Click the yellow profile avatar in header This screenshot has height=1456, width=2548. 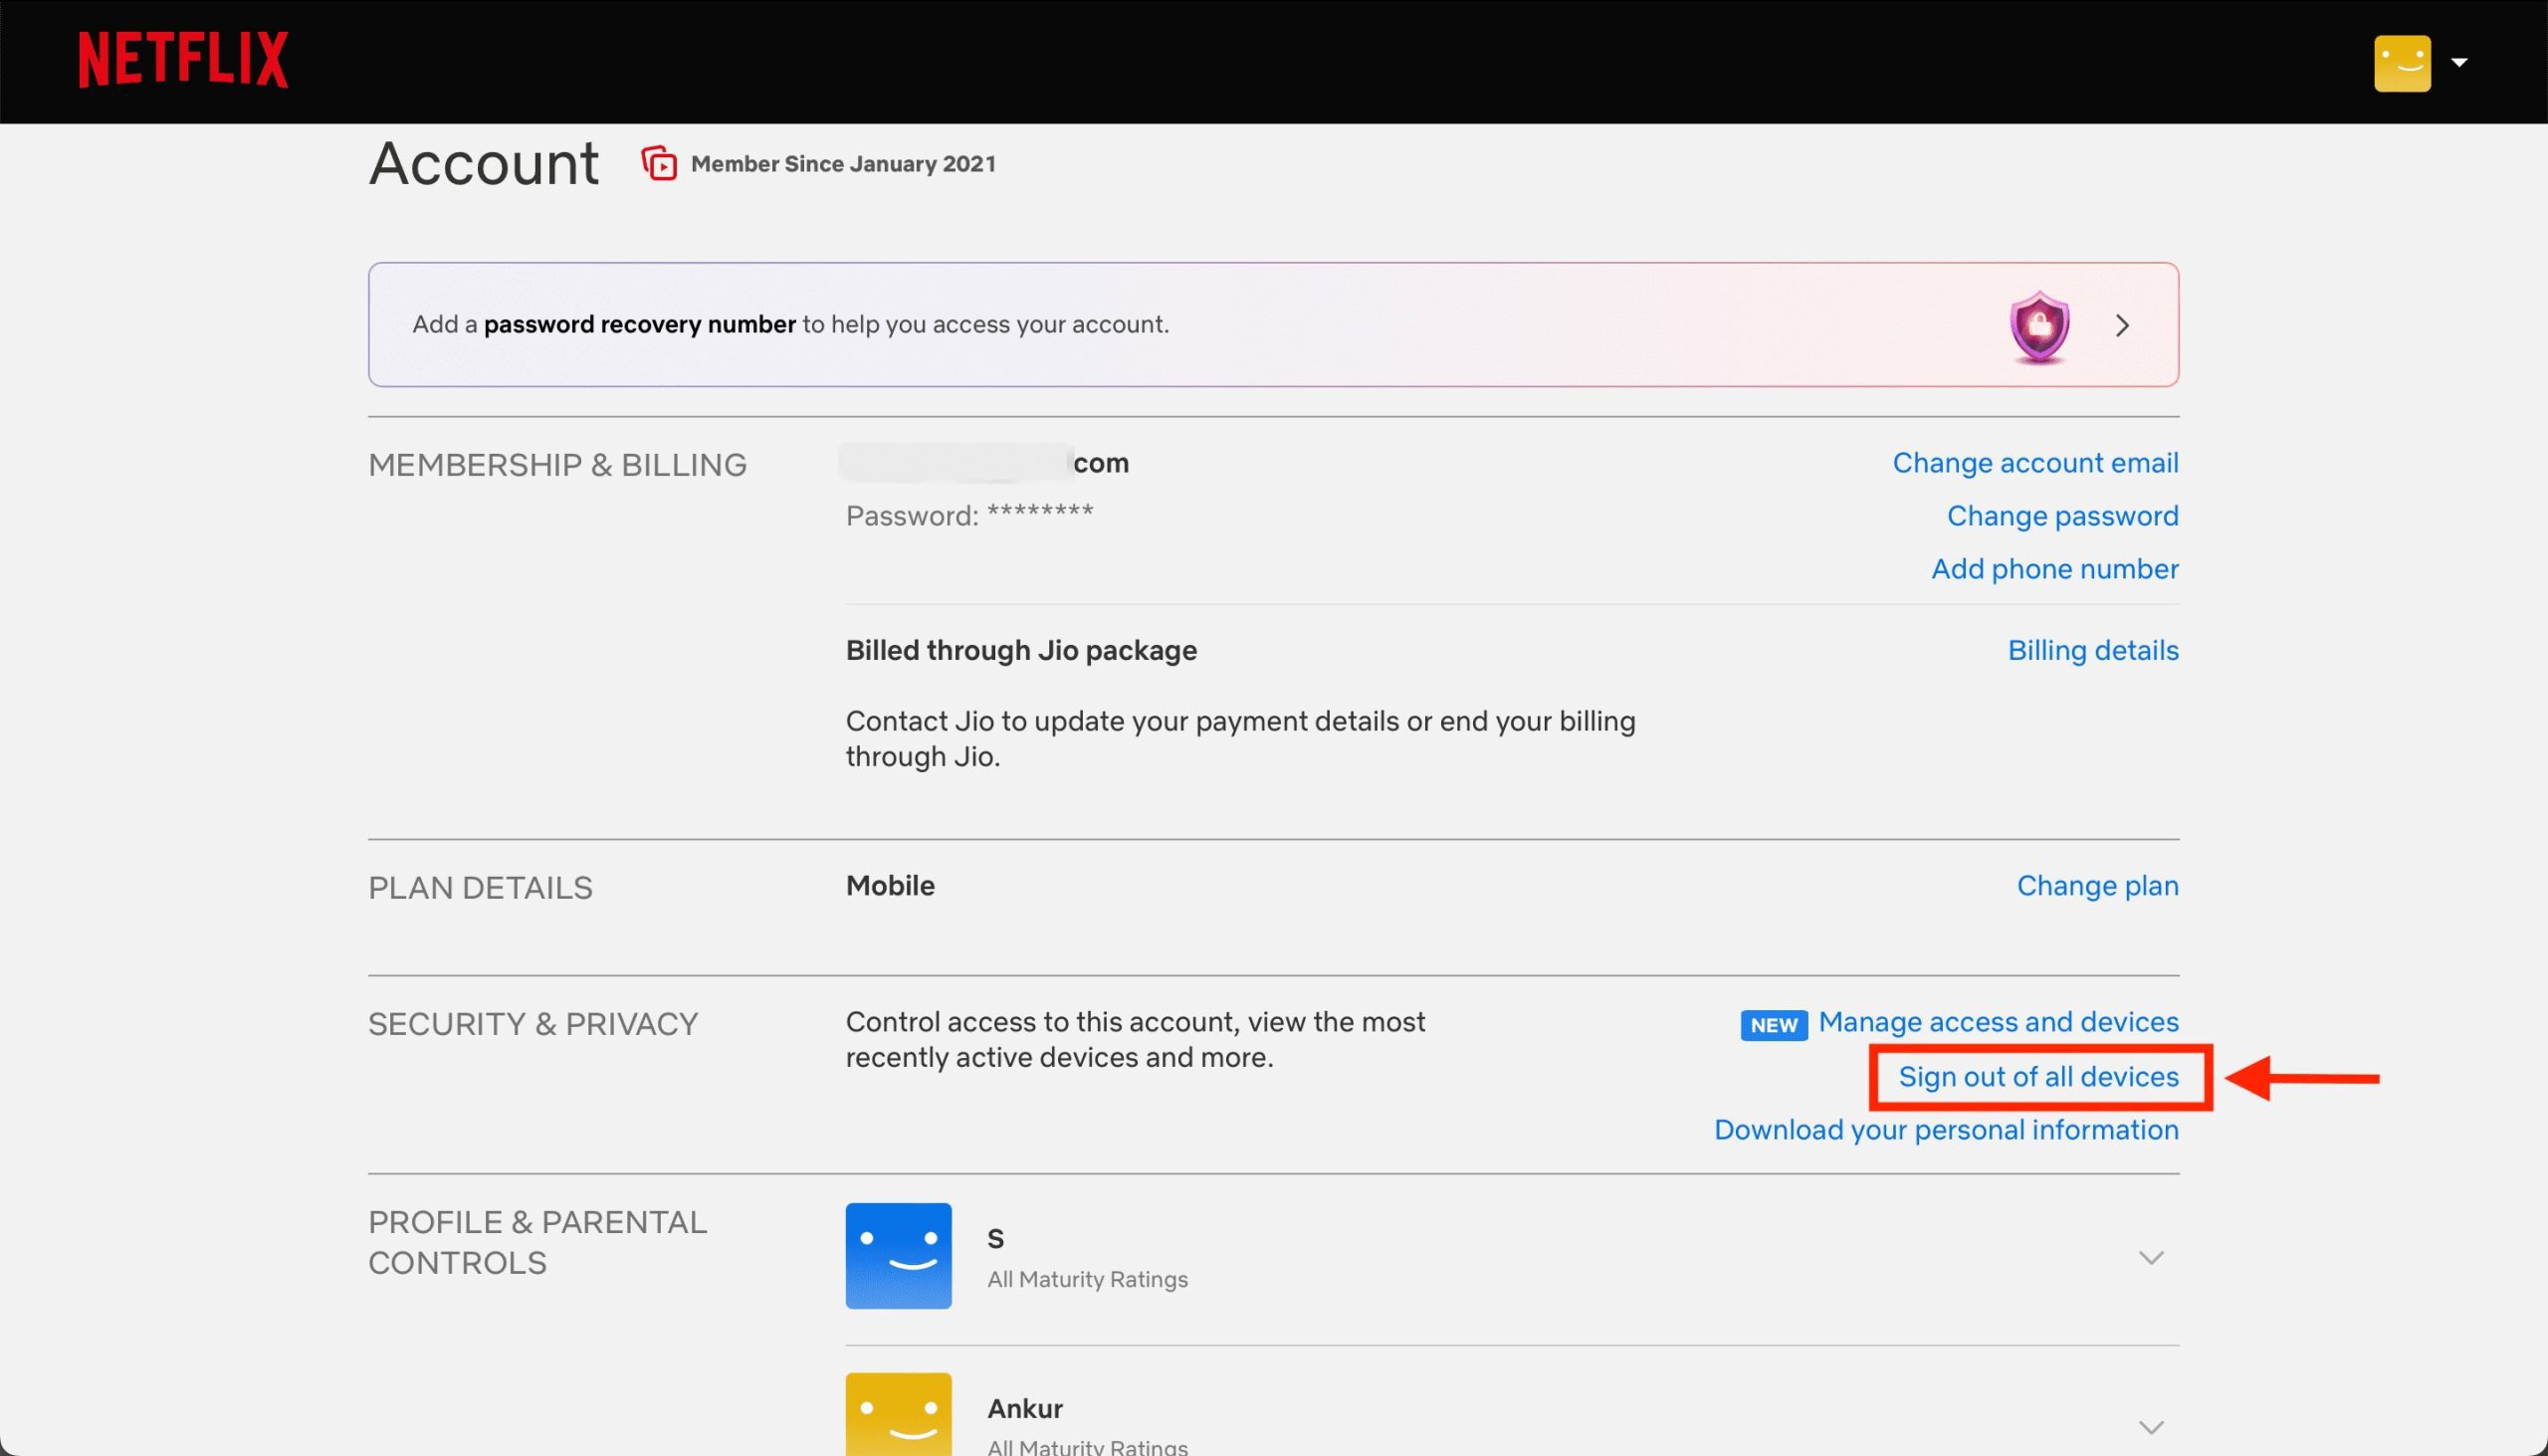pyautogui.click(x=2402, y=63)
